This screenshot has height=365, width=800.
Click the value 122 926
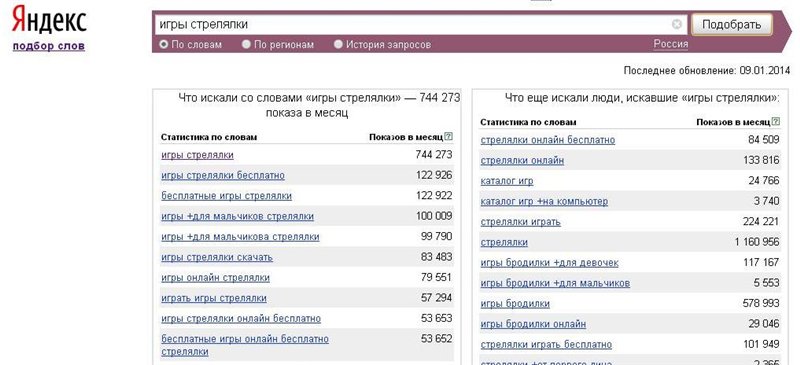click(x=434, y=175)
